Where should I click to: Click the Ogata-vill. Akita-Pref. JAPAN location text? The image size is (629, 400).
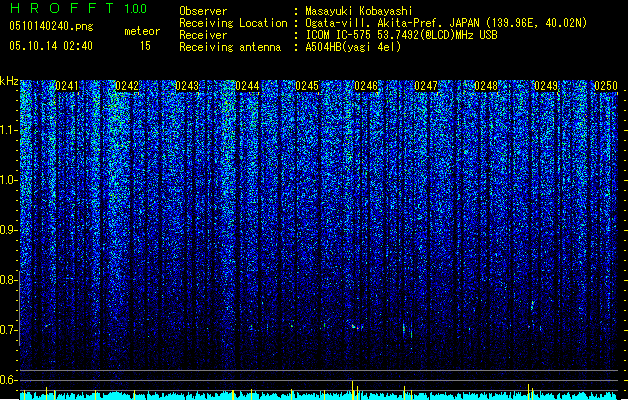point(446,23)
